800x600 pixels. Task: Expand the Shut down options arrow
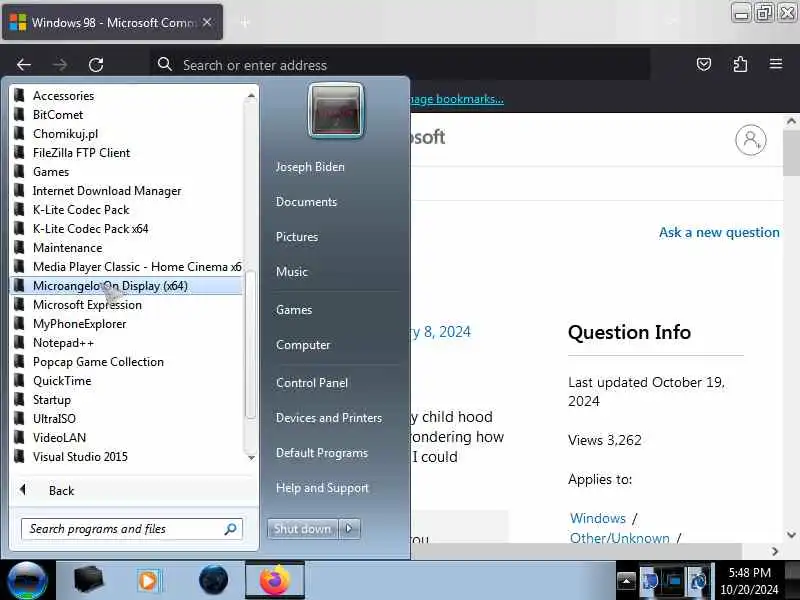pos(349,529)
